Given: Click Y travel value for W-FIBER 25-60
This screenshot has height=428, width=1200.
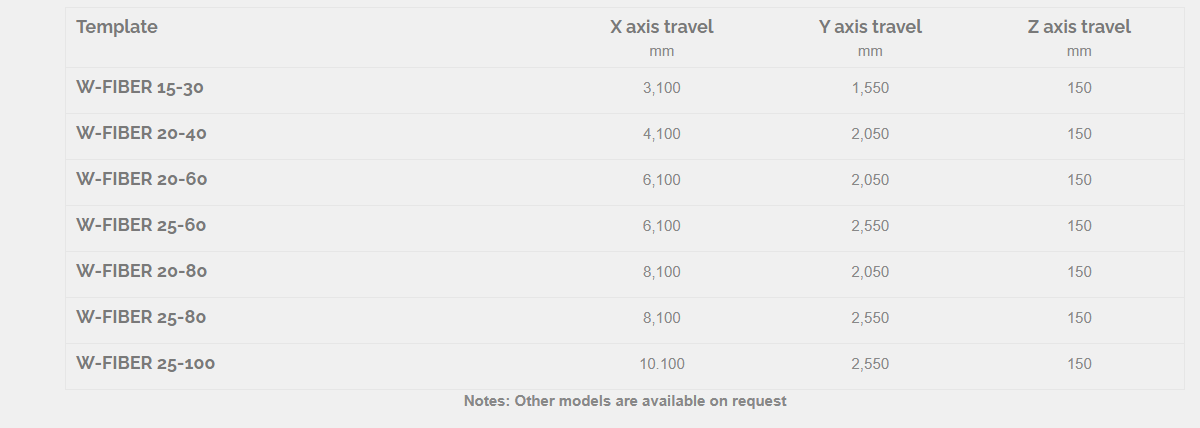Looking at the screenshot, I should [870, 226].
